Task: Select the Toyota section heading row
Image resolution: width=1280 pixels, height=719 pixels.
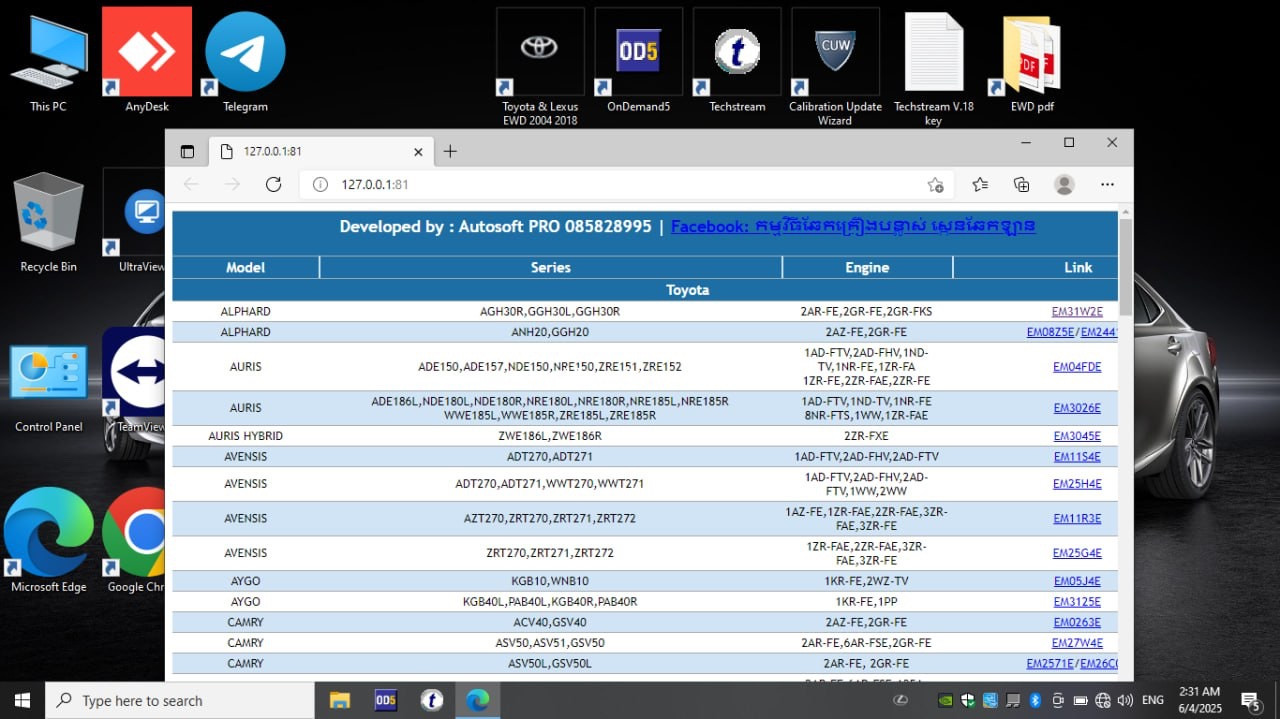Action: (645, 290)
